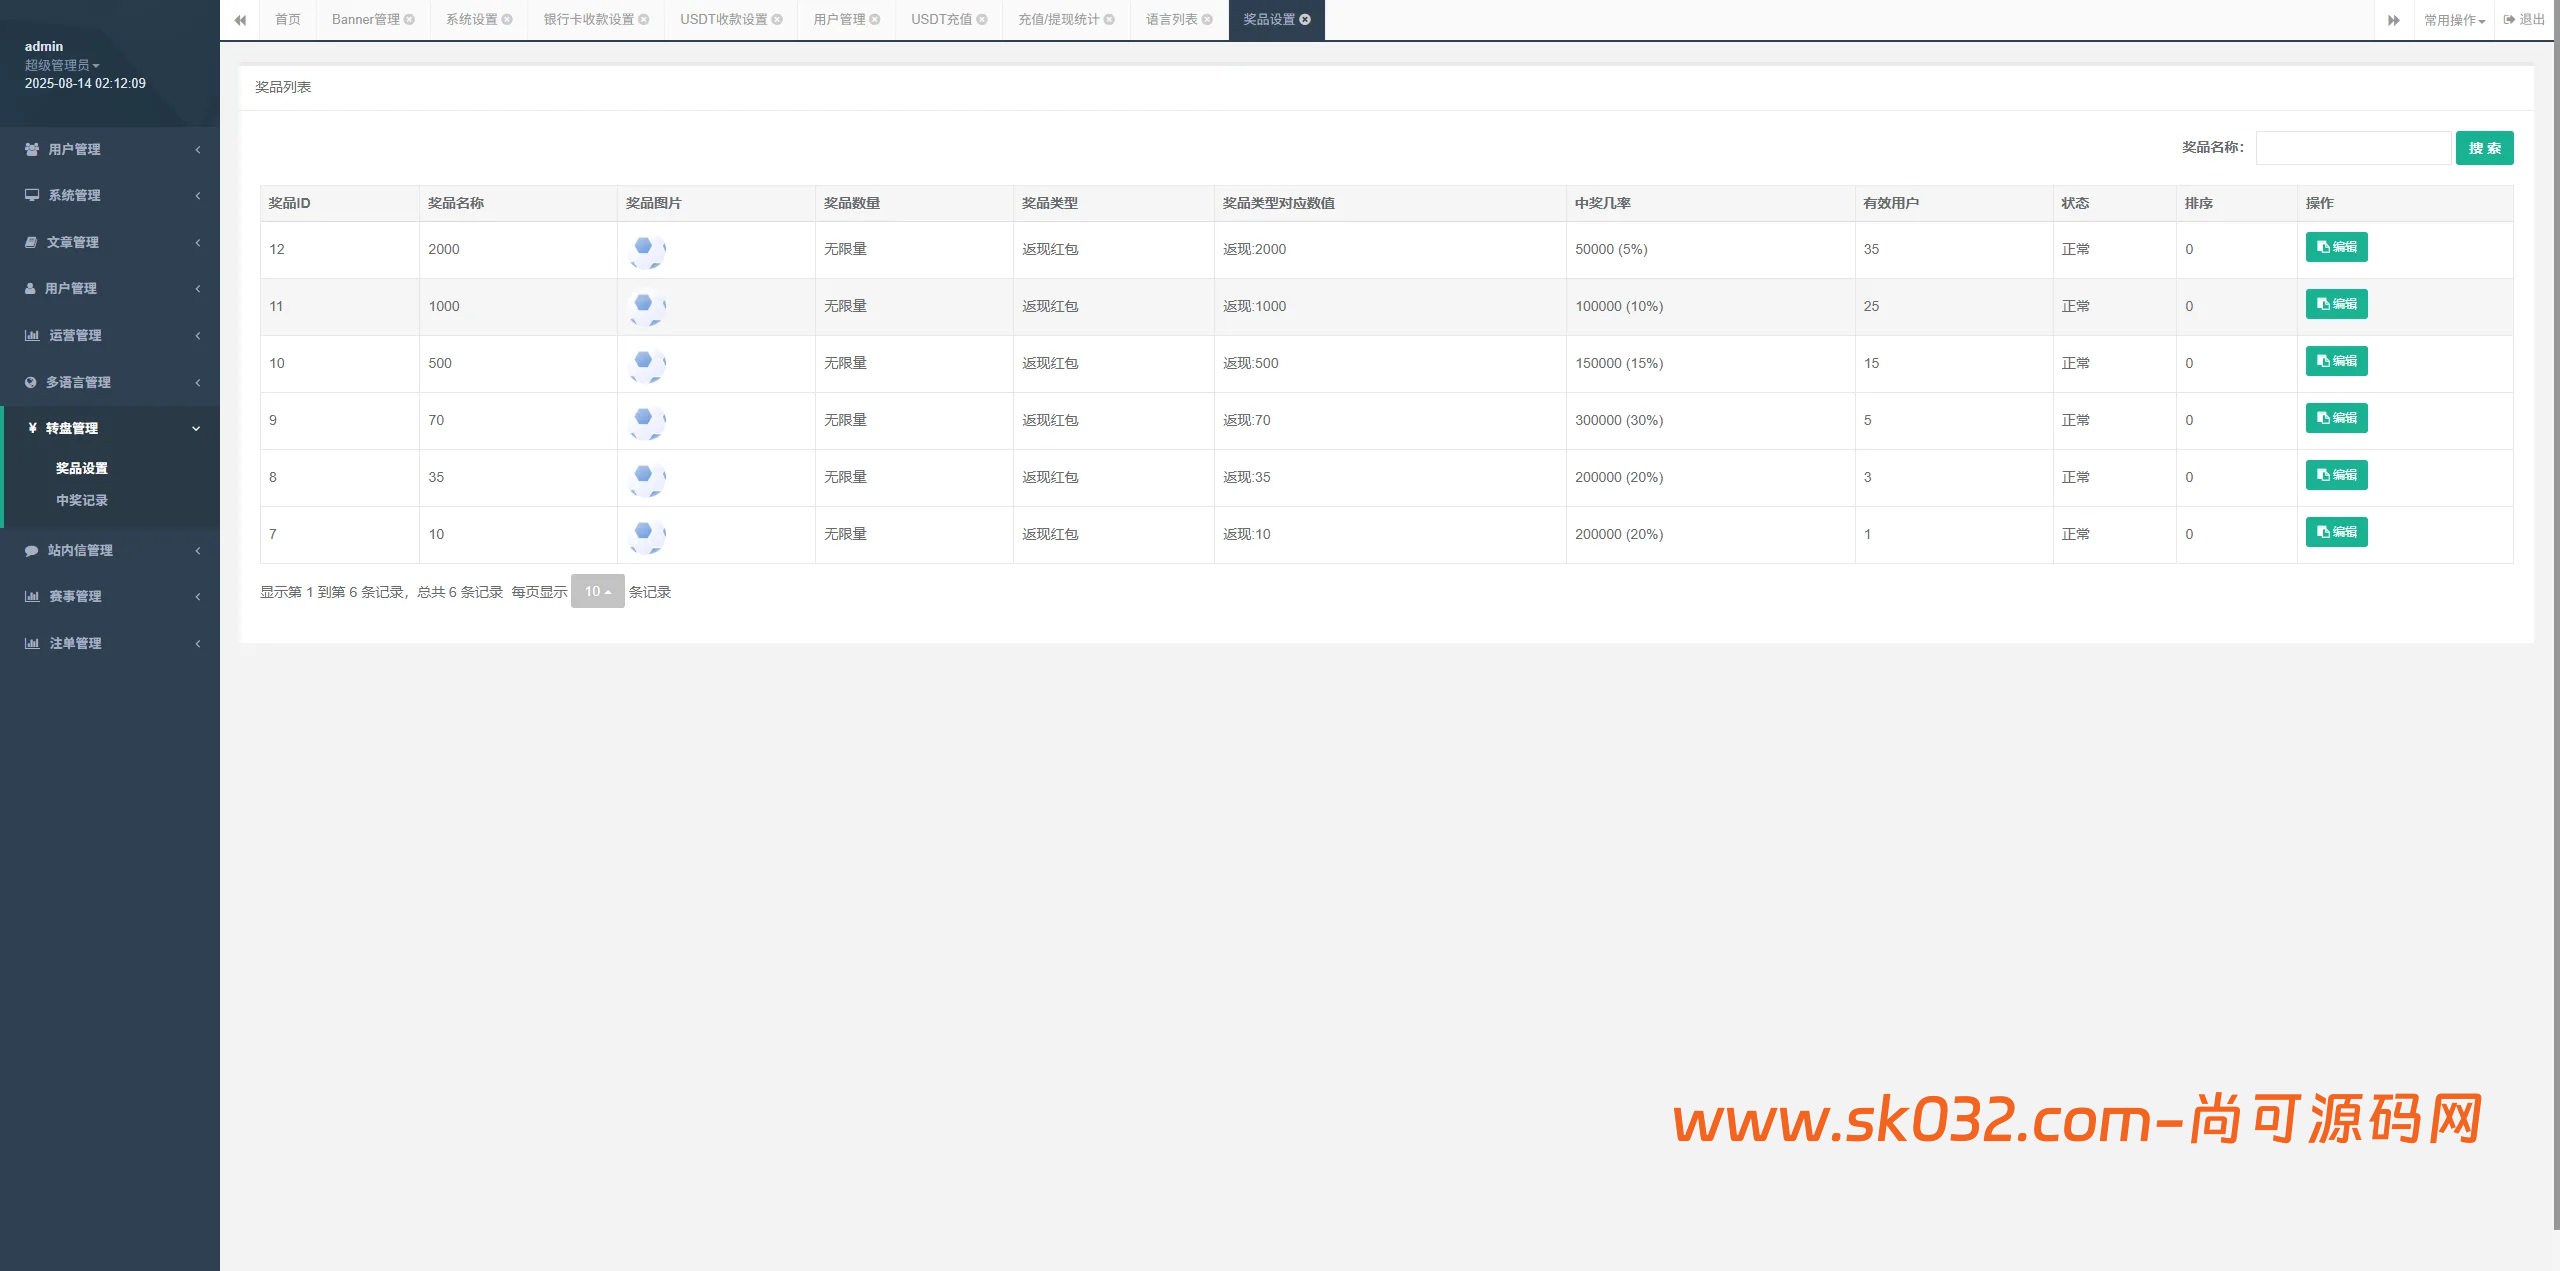Open 中奖记录 in the sidebar submenu
The image size is (2560, 1271).
pos(82,501)
